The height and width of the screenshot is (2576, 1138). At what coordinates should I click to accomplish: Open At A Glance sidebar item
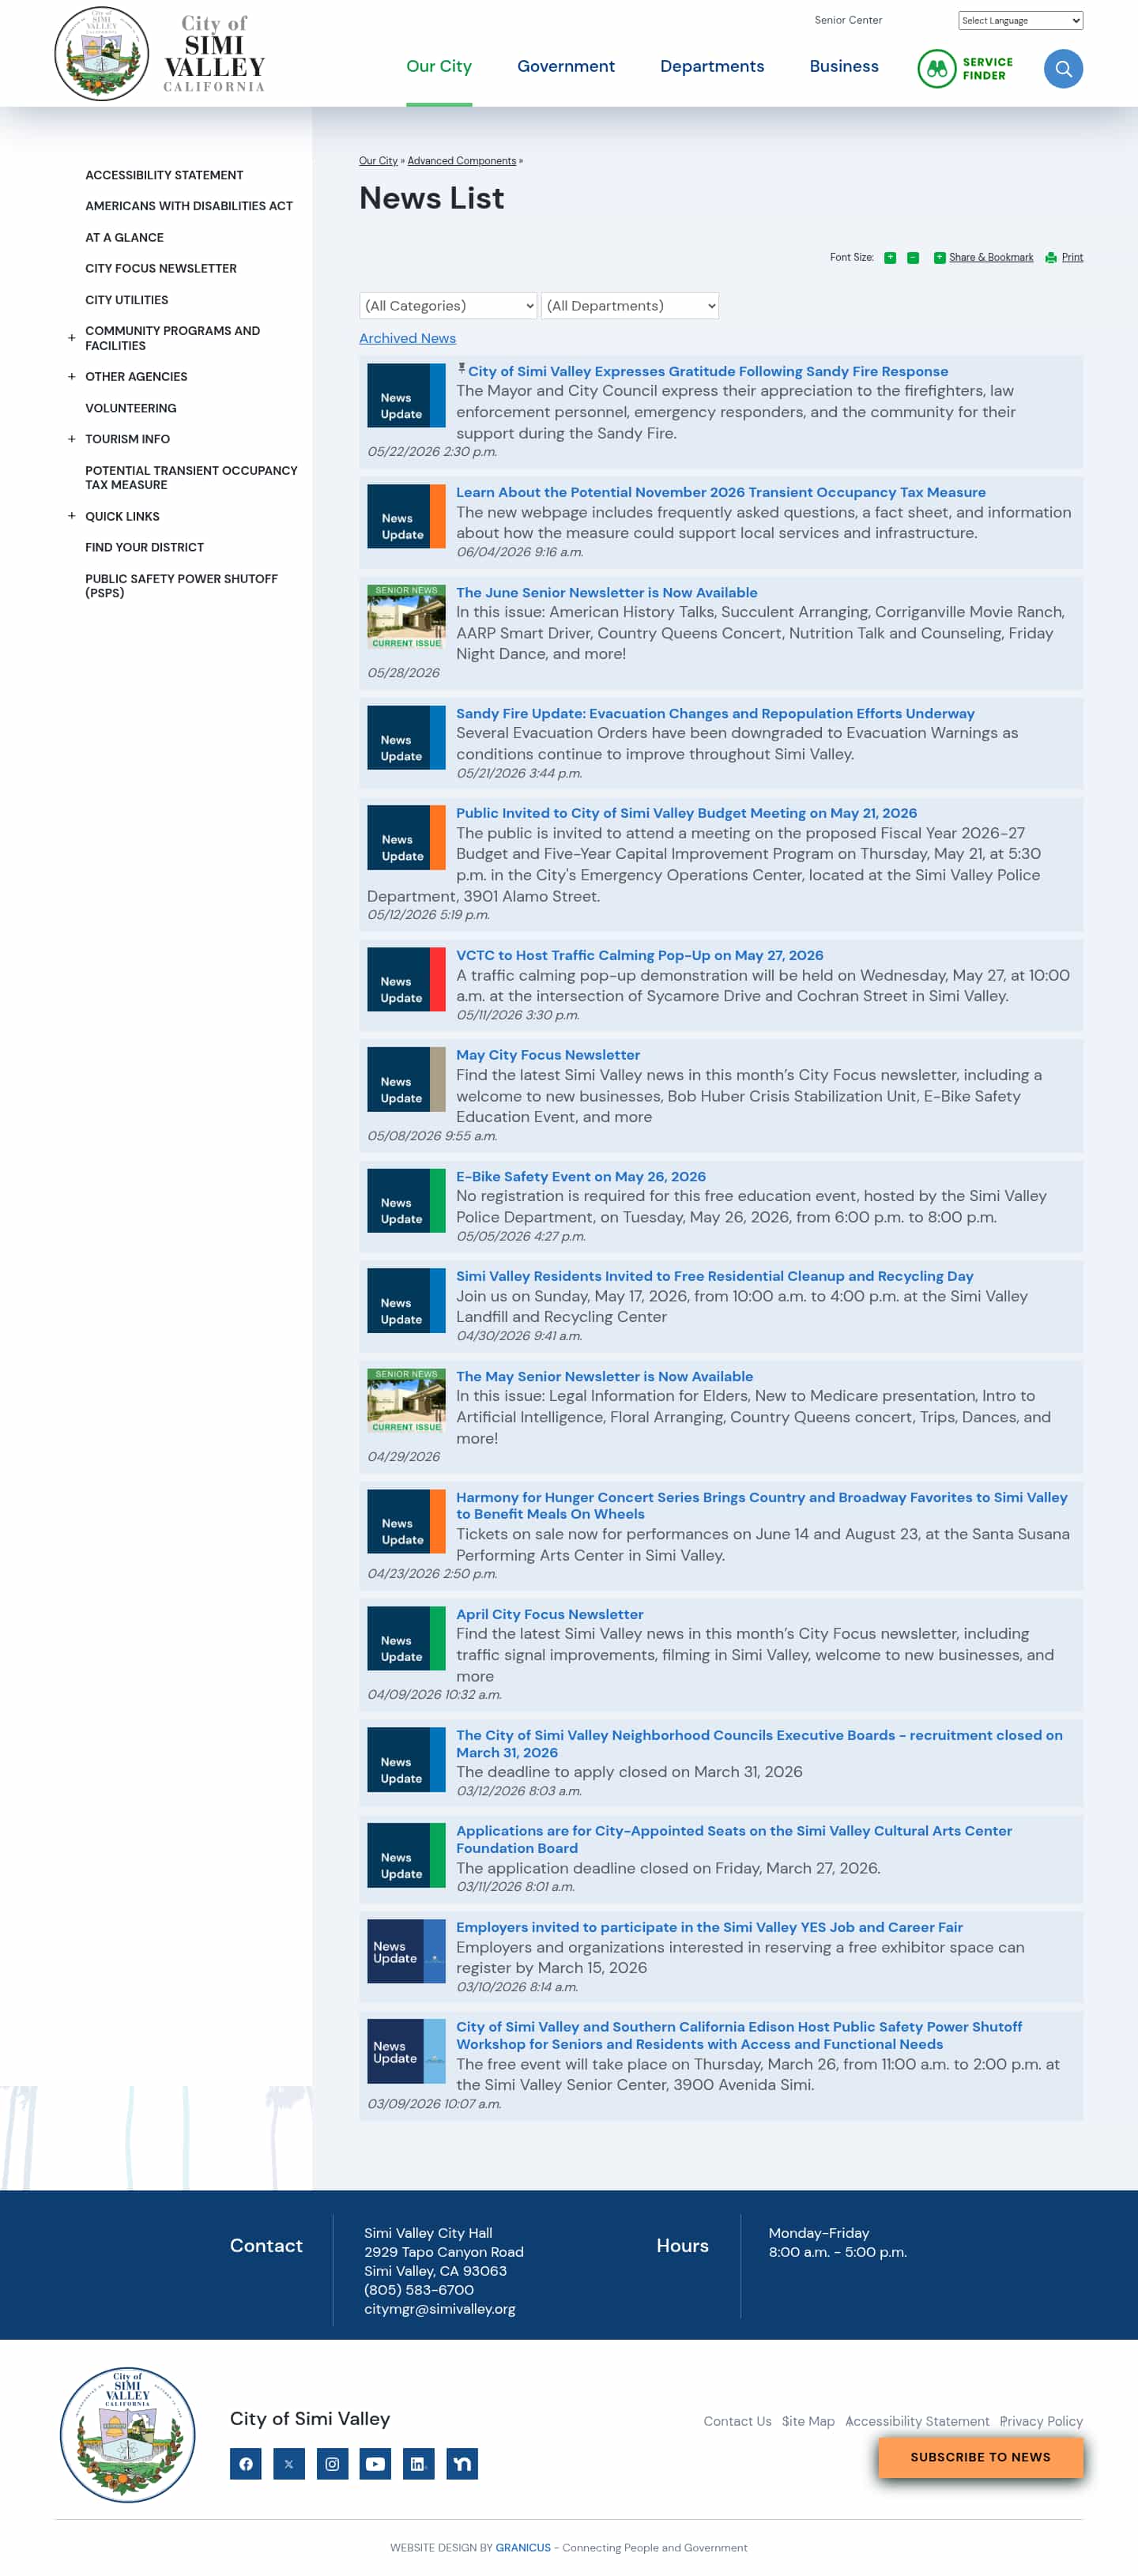coord(124,238)
